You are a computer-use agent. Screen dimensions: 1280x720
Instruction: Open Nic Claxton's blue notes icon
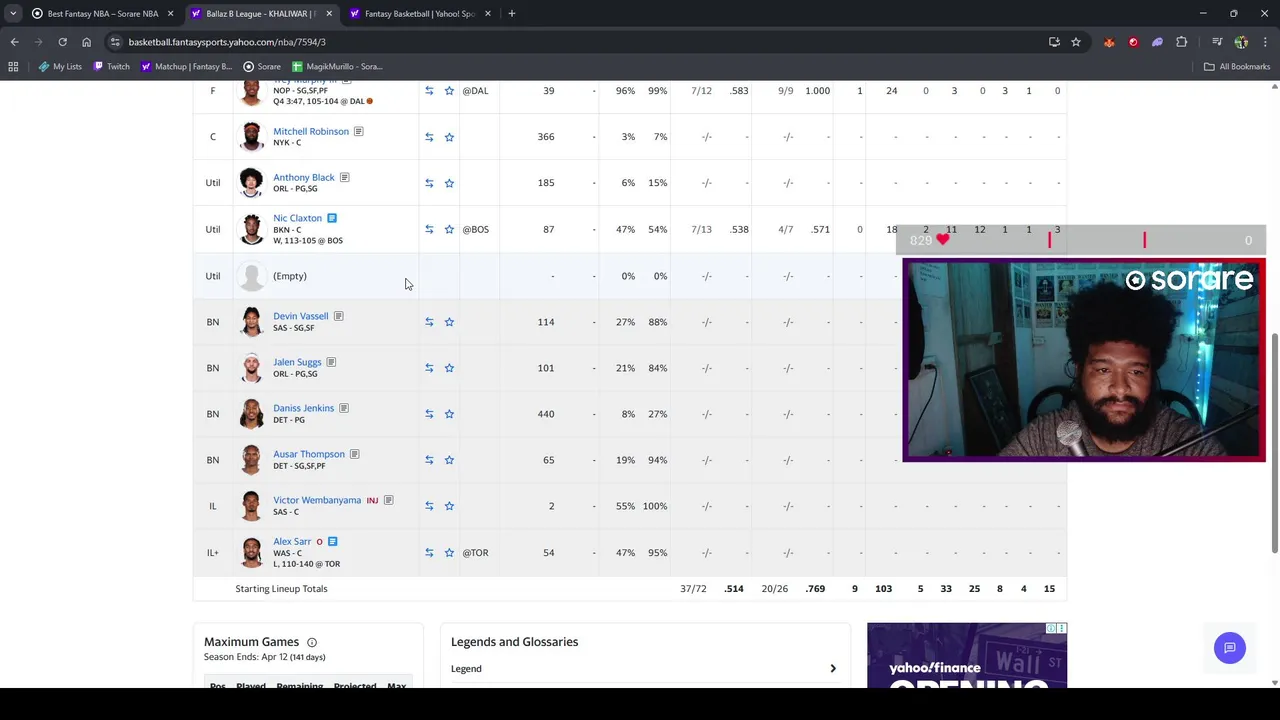(332, 218)
